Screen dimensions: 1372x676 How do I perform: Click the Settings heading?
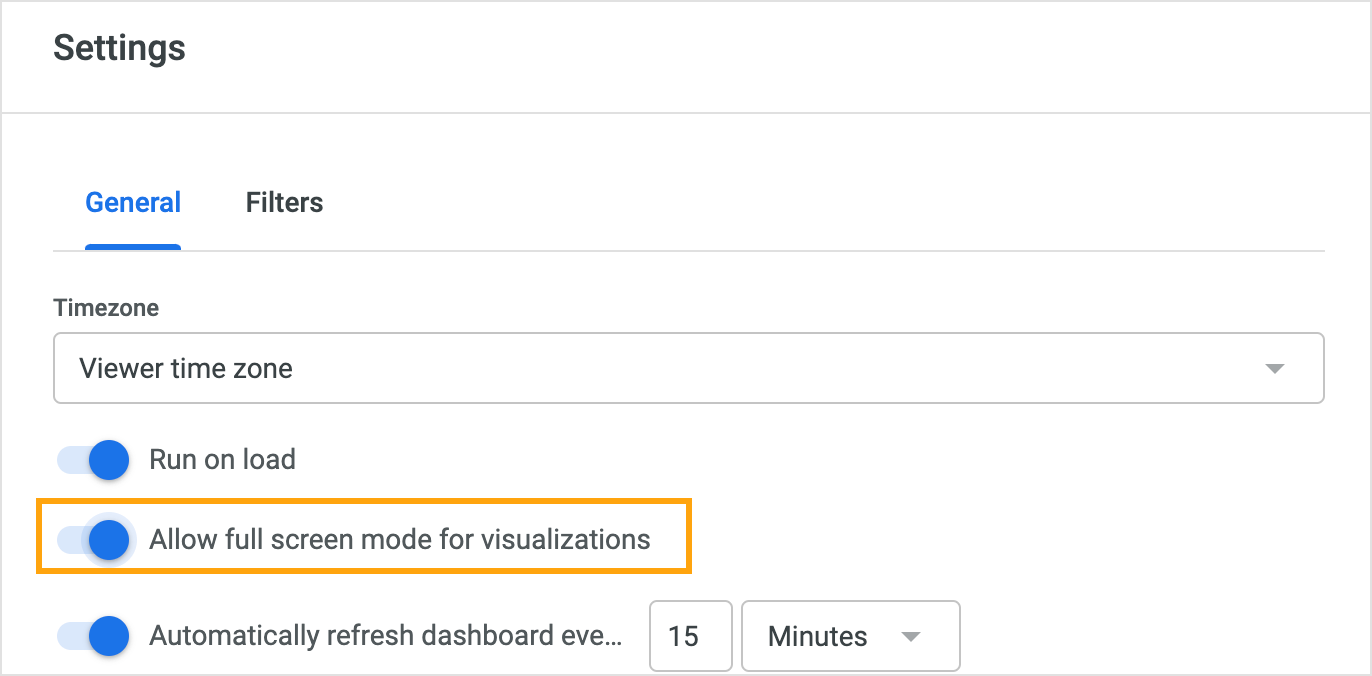pos(119,48)
